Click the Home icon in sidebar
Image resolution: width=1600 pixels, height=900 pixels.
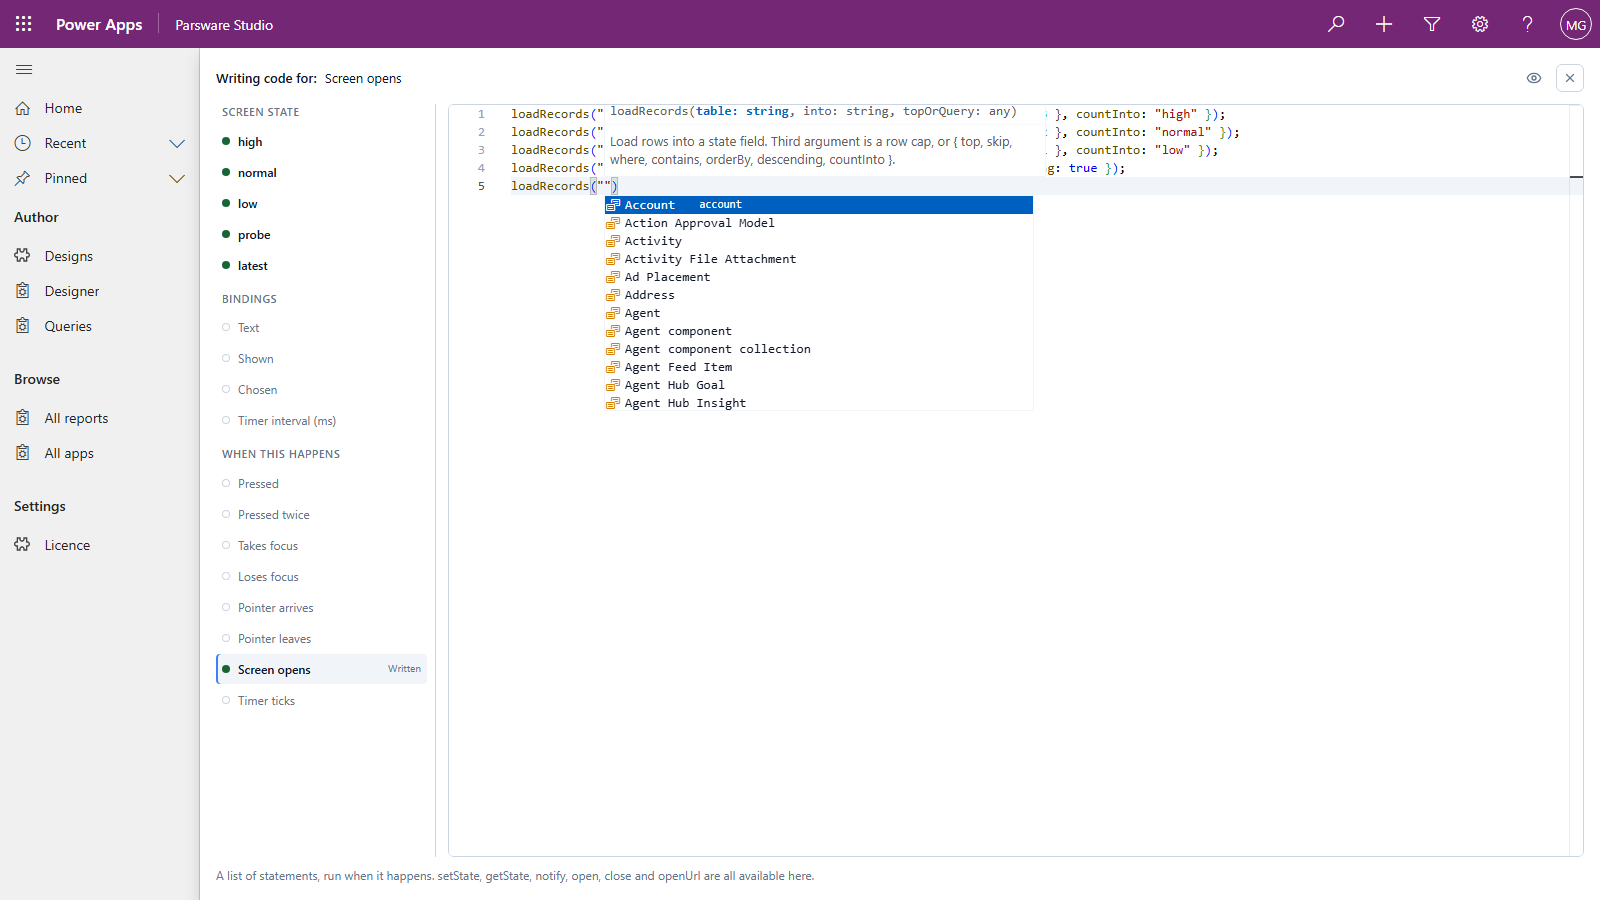[x=23, y=108]
